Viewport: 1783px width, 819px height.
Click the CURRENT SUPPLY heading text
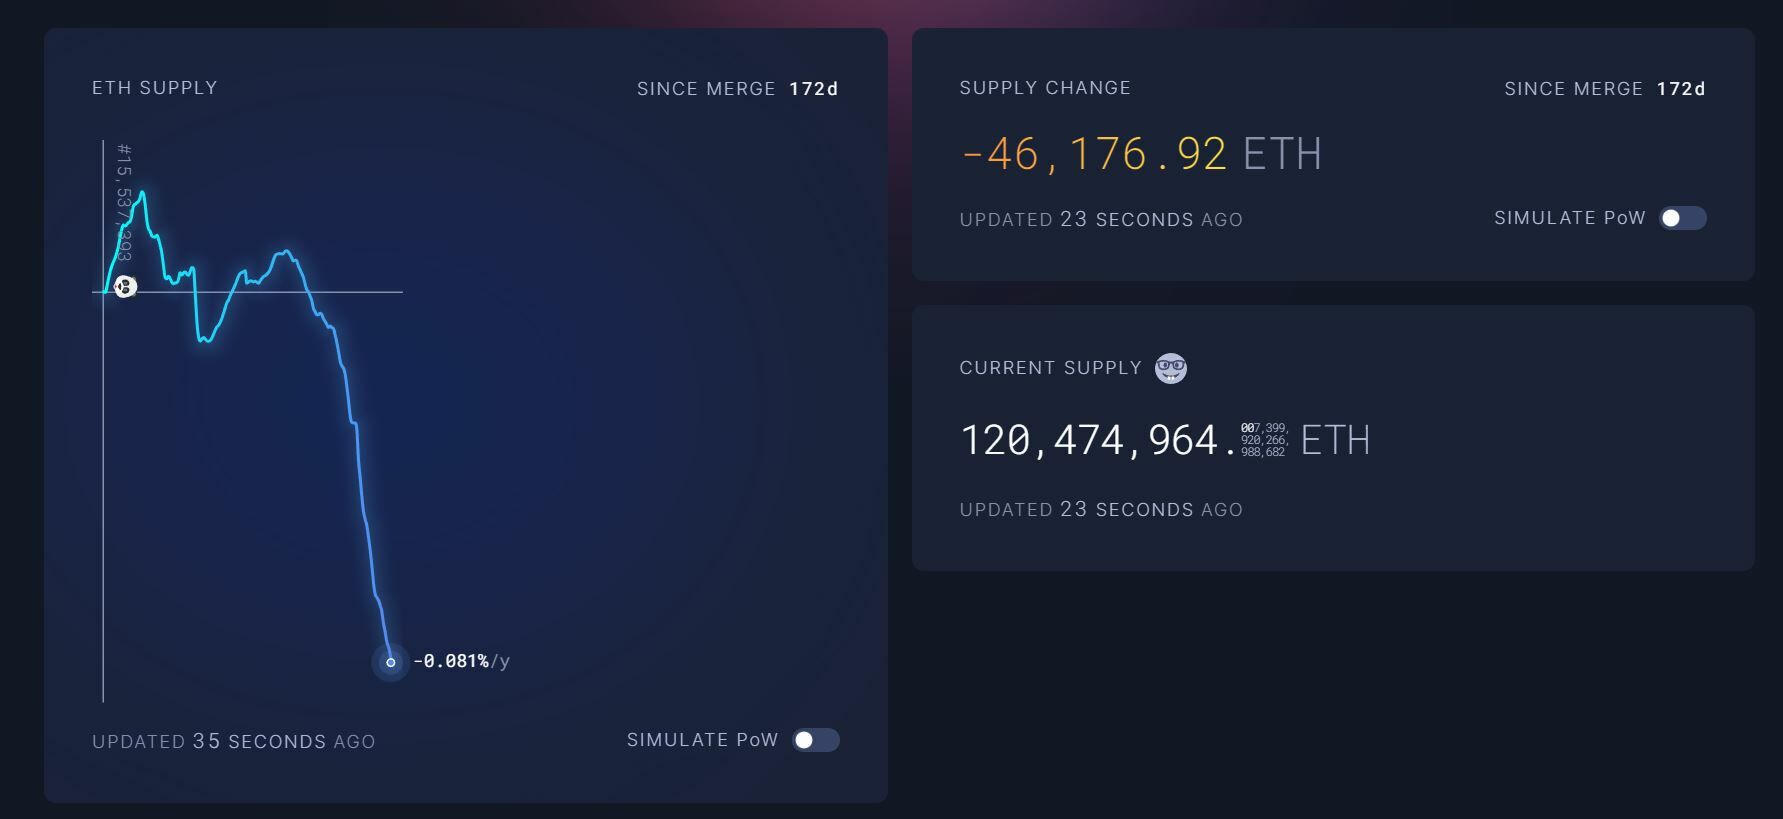(x=1050, y=368)
